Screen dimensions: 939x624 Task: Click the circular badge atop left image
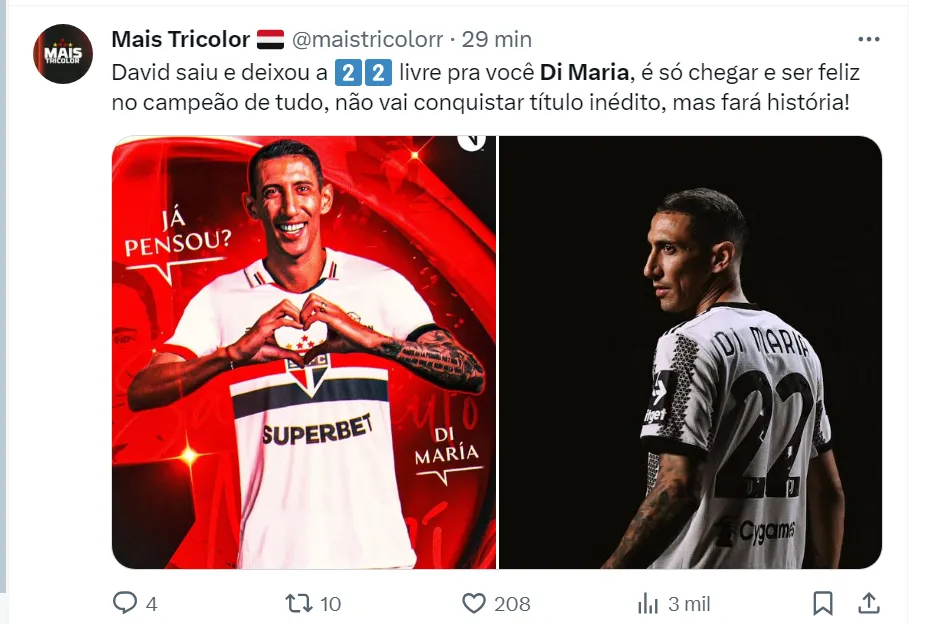coord(472,143)
